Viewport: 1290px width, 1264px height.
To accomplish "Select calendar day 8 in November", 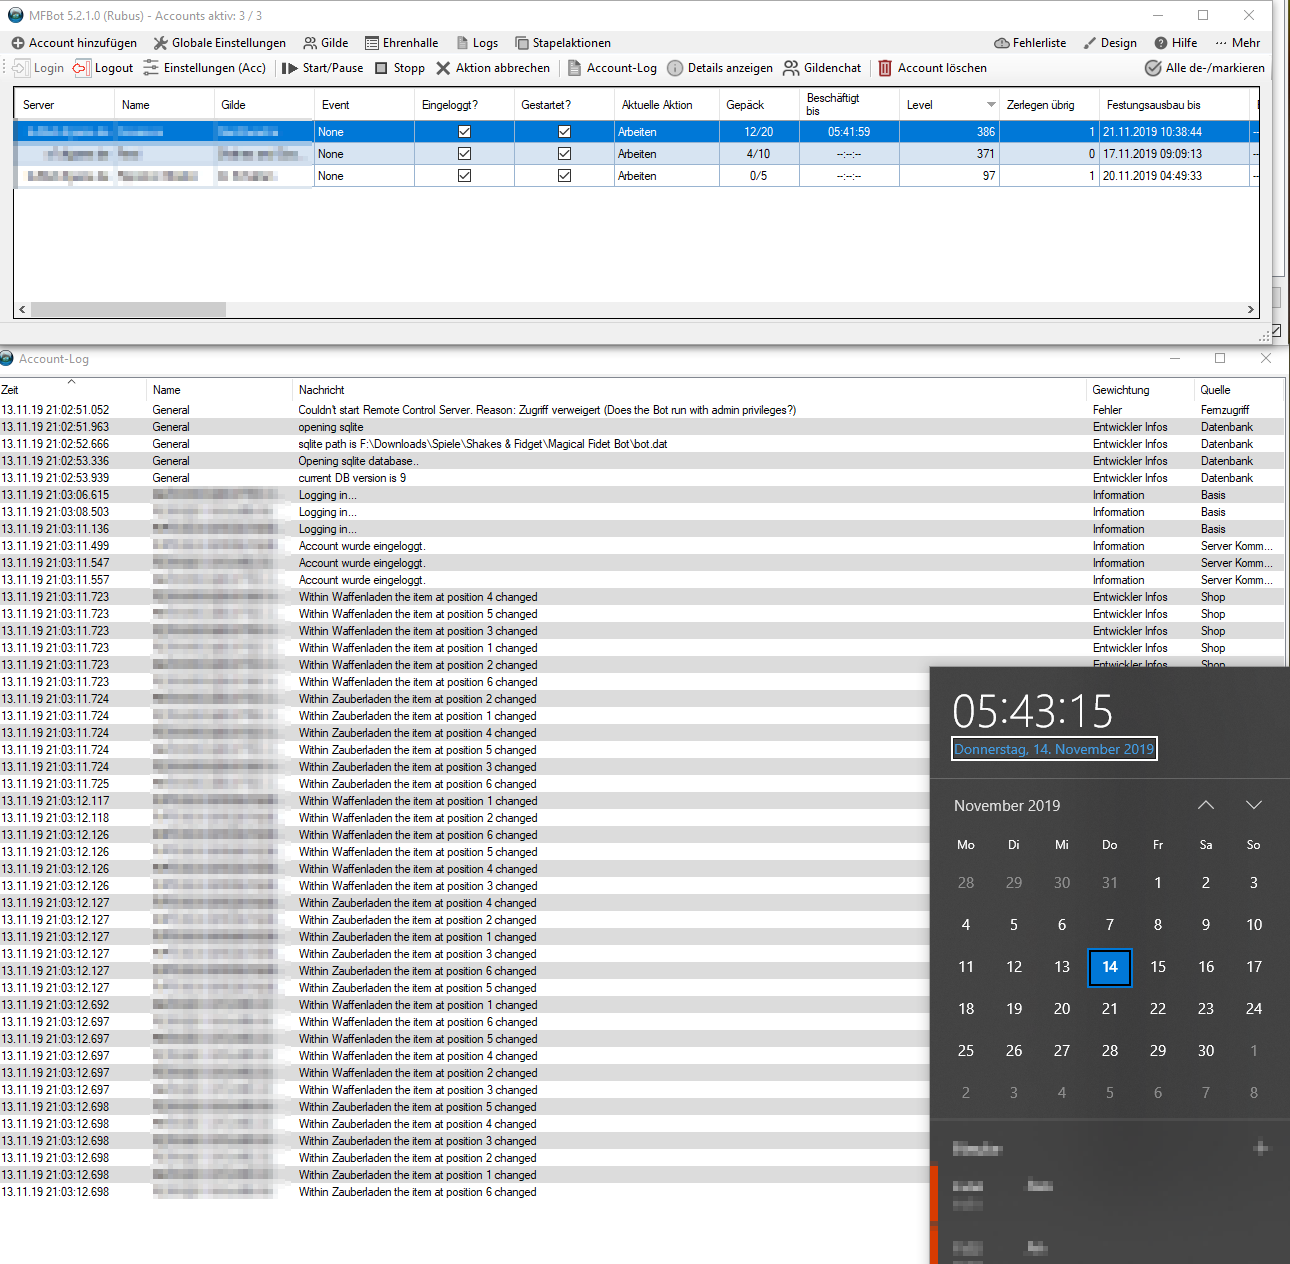I will point(1158,925).
